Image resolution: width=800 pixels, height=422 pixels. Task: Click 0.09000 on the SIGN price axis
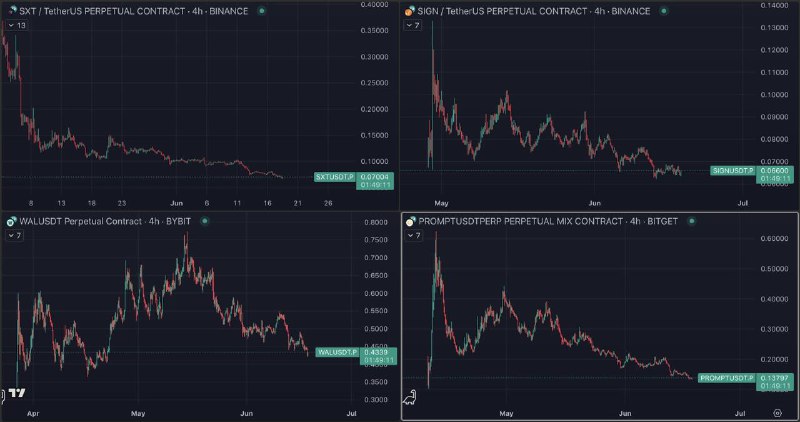[775, 117]
